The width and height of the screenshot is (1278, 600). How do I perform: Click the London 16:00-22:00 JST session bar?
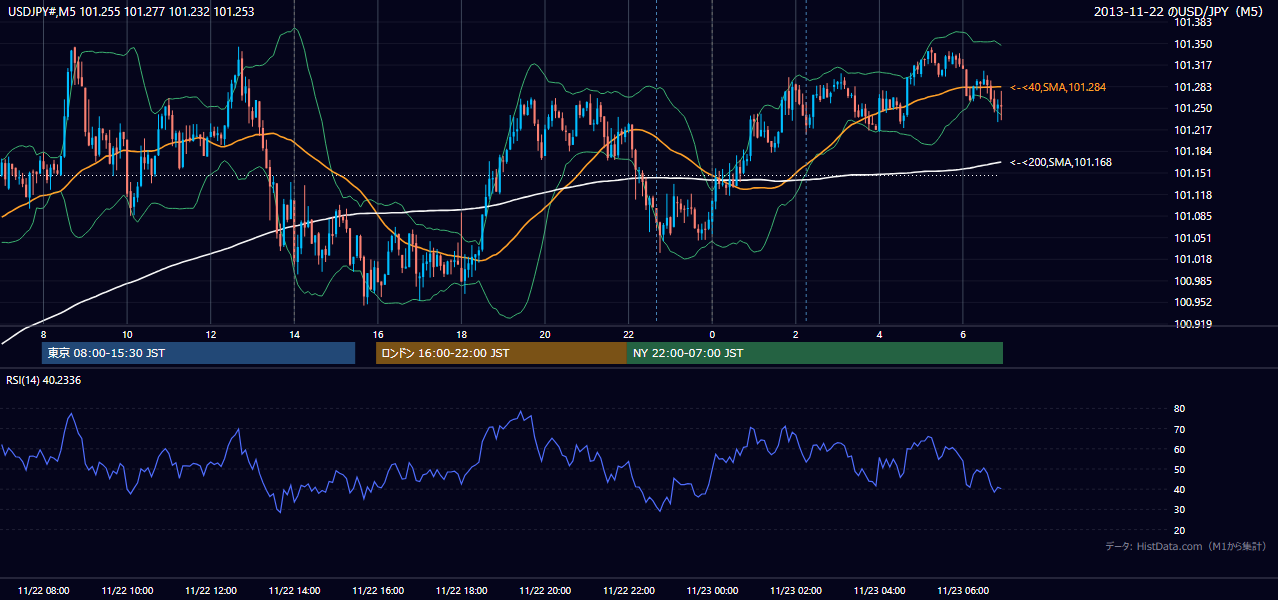(501, 353)
